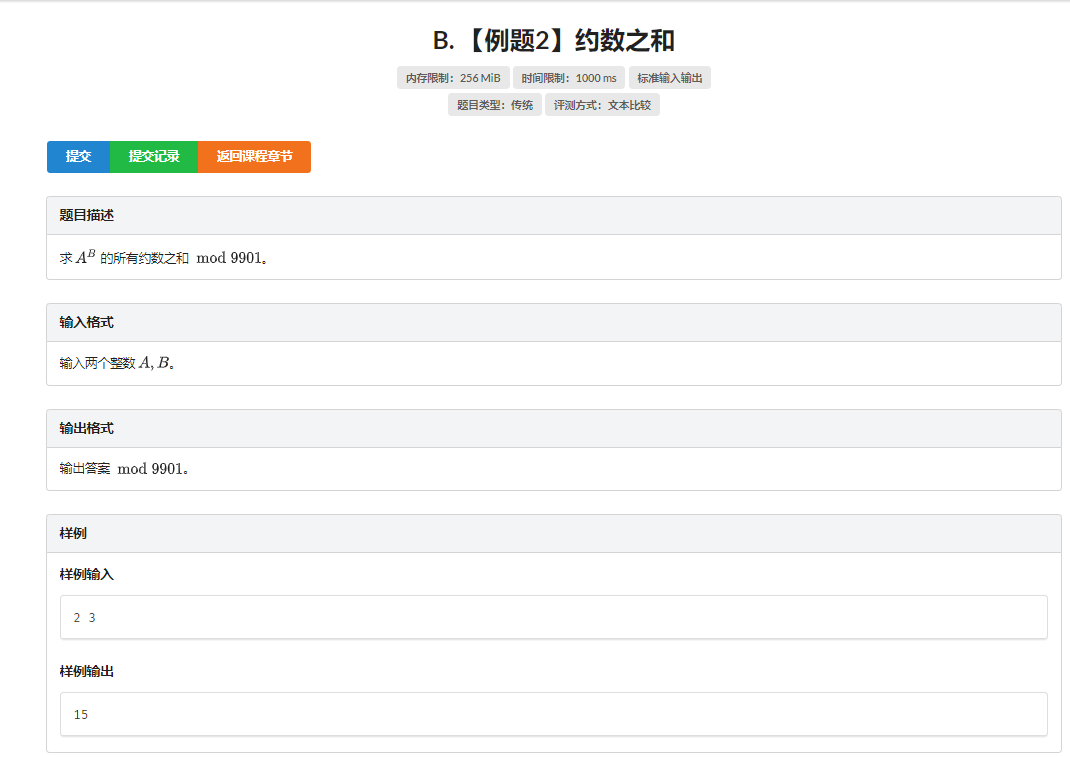Click the 题目类型: 传统 tag
The image size is (1070, 757).
pyautogui.click(x=495, y=105)
